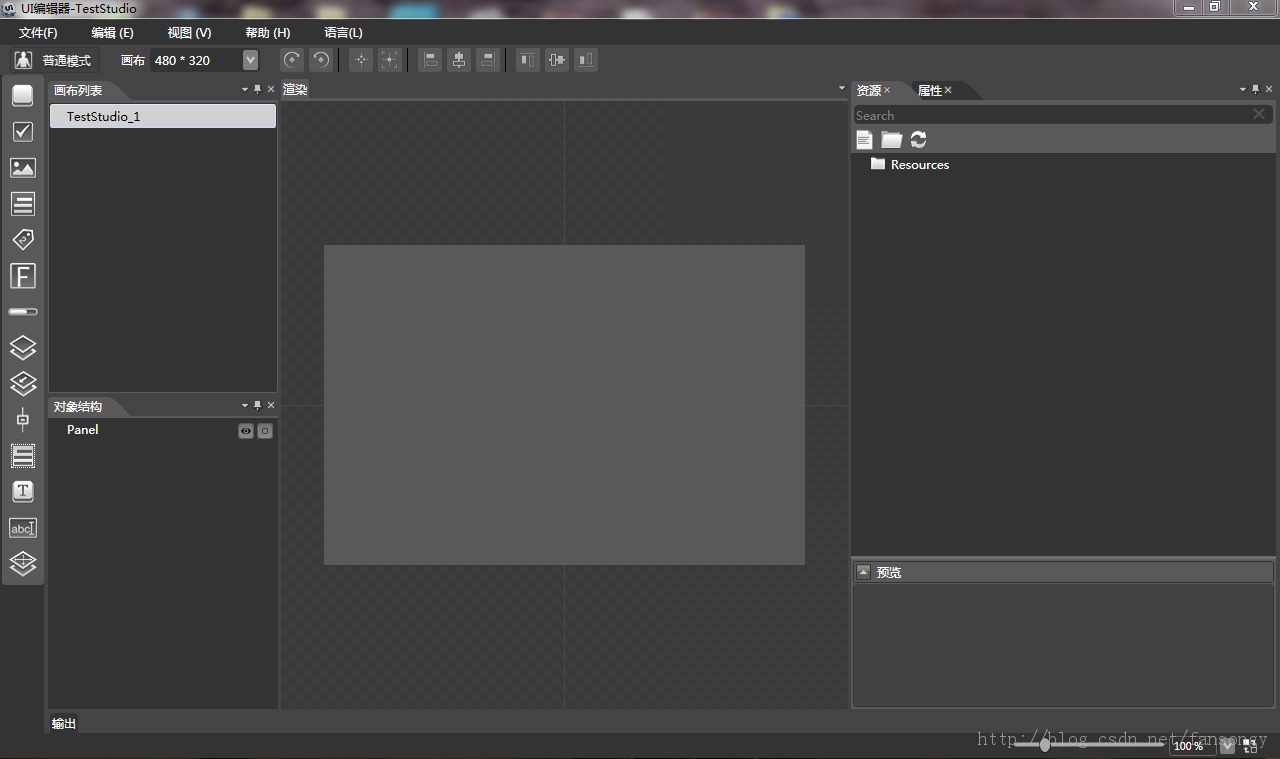
Task: Select the price-tag label widget icon
Action: click(x=22, y=239)
